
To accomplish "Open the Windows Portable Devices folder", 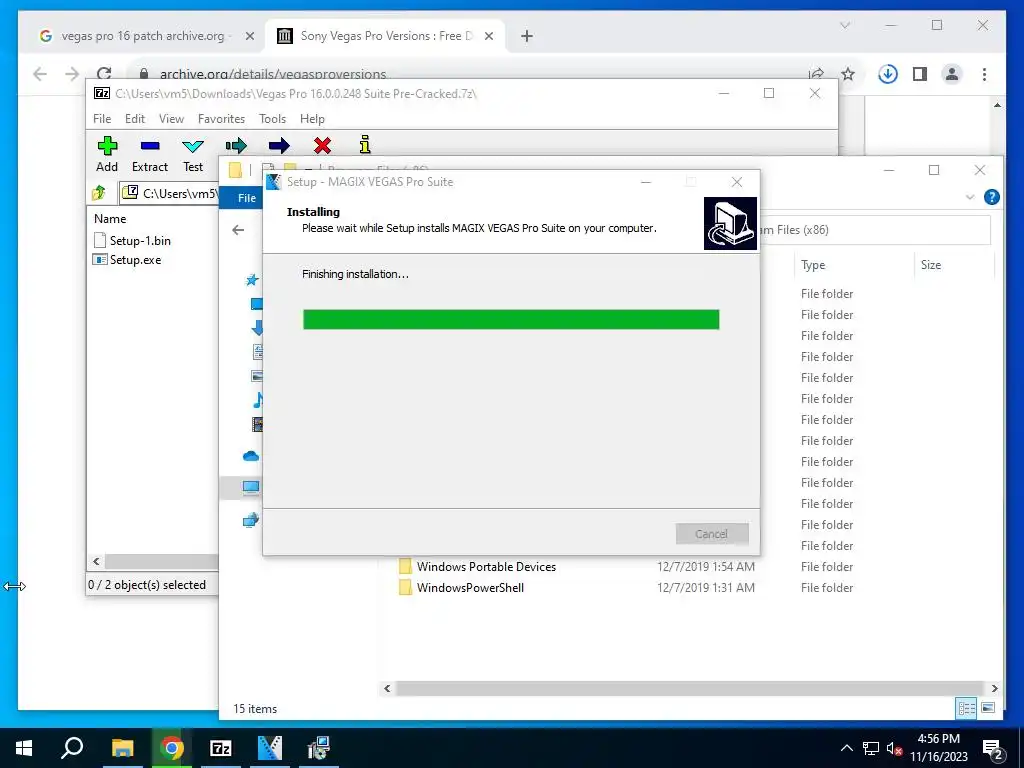I will click(x=487, y=567).
